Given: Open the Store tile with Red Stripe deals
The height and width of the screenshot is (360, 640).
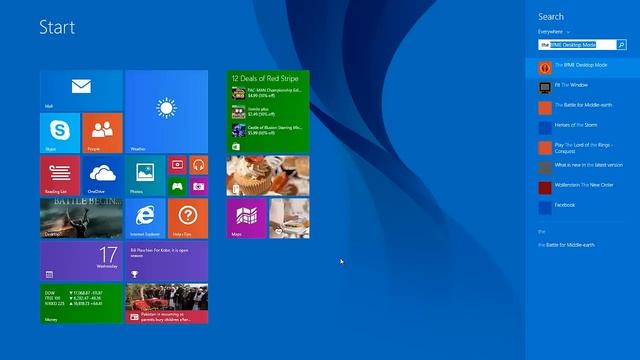Looking at the screenshot, I should (268, 111).
